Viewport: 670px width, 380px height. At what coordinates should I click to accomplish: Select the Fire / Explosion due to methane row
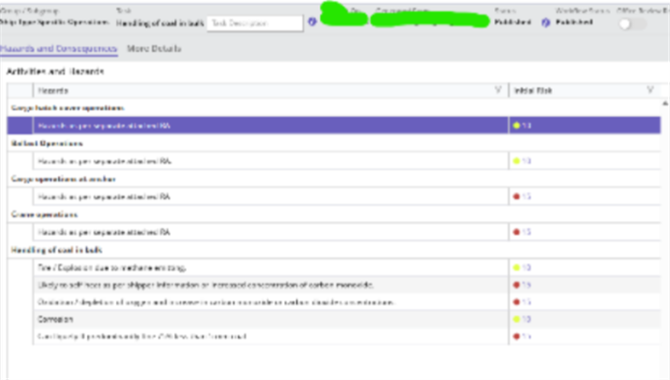(x=334, y=268)
